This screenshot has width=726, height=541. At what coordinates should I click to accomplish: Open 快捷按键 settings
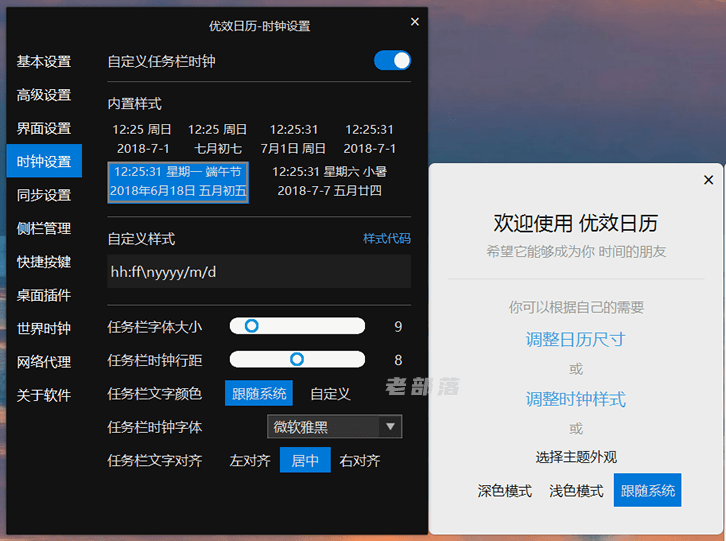44,262
